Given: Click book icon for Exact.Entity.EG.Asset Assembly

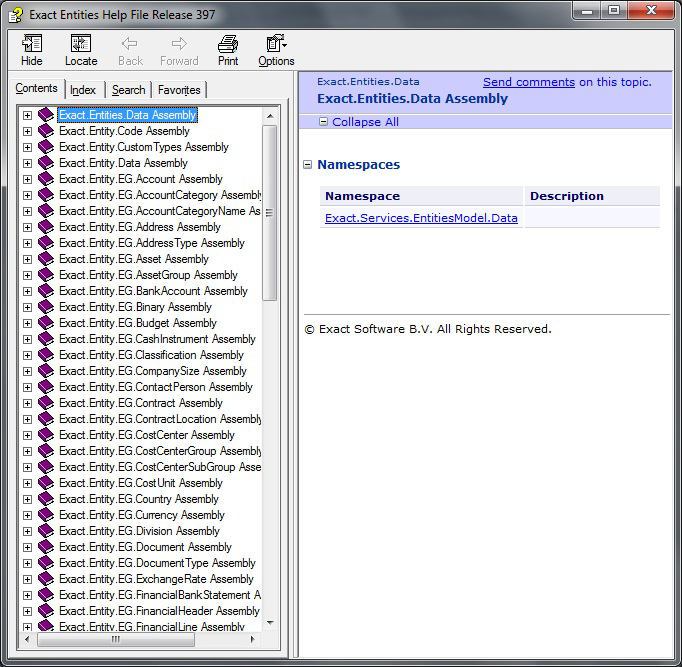Looking at the screenshot, I should coord(46,259).
